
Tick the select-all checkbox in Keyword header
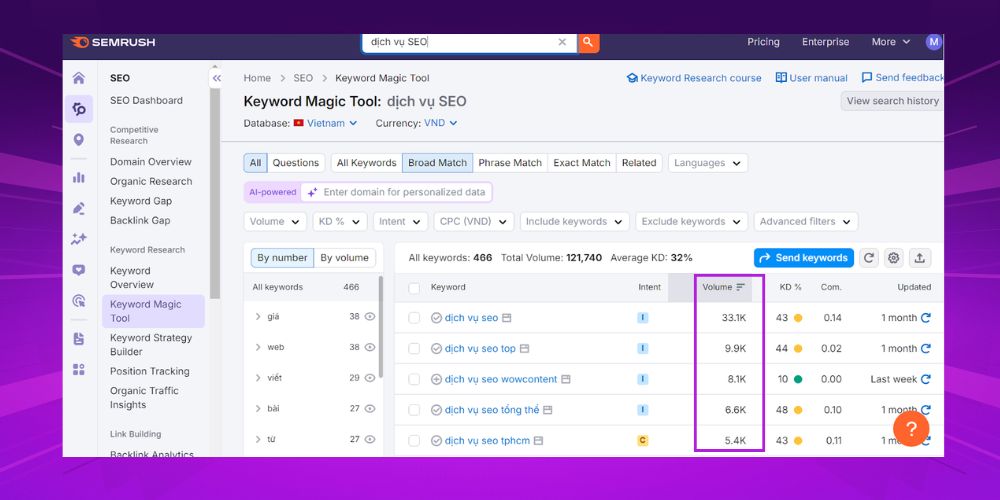pyautogui.click(x=414, y=288)
